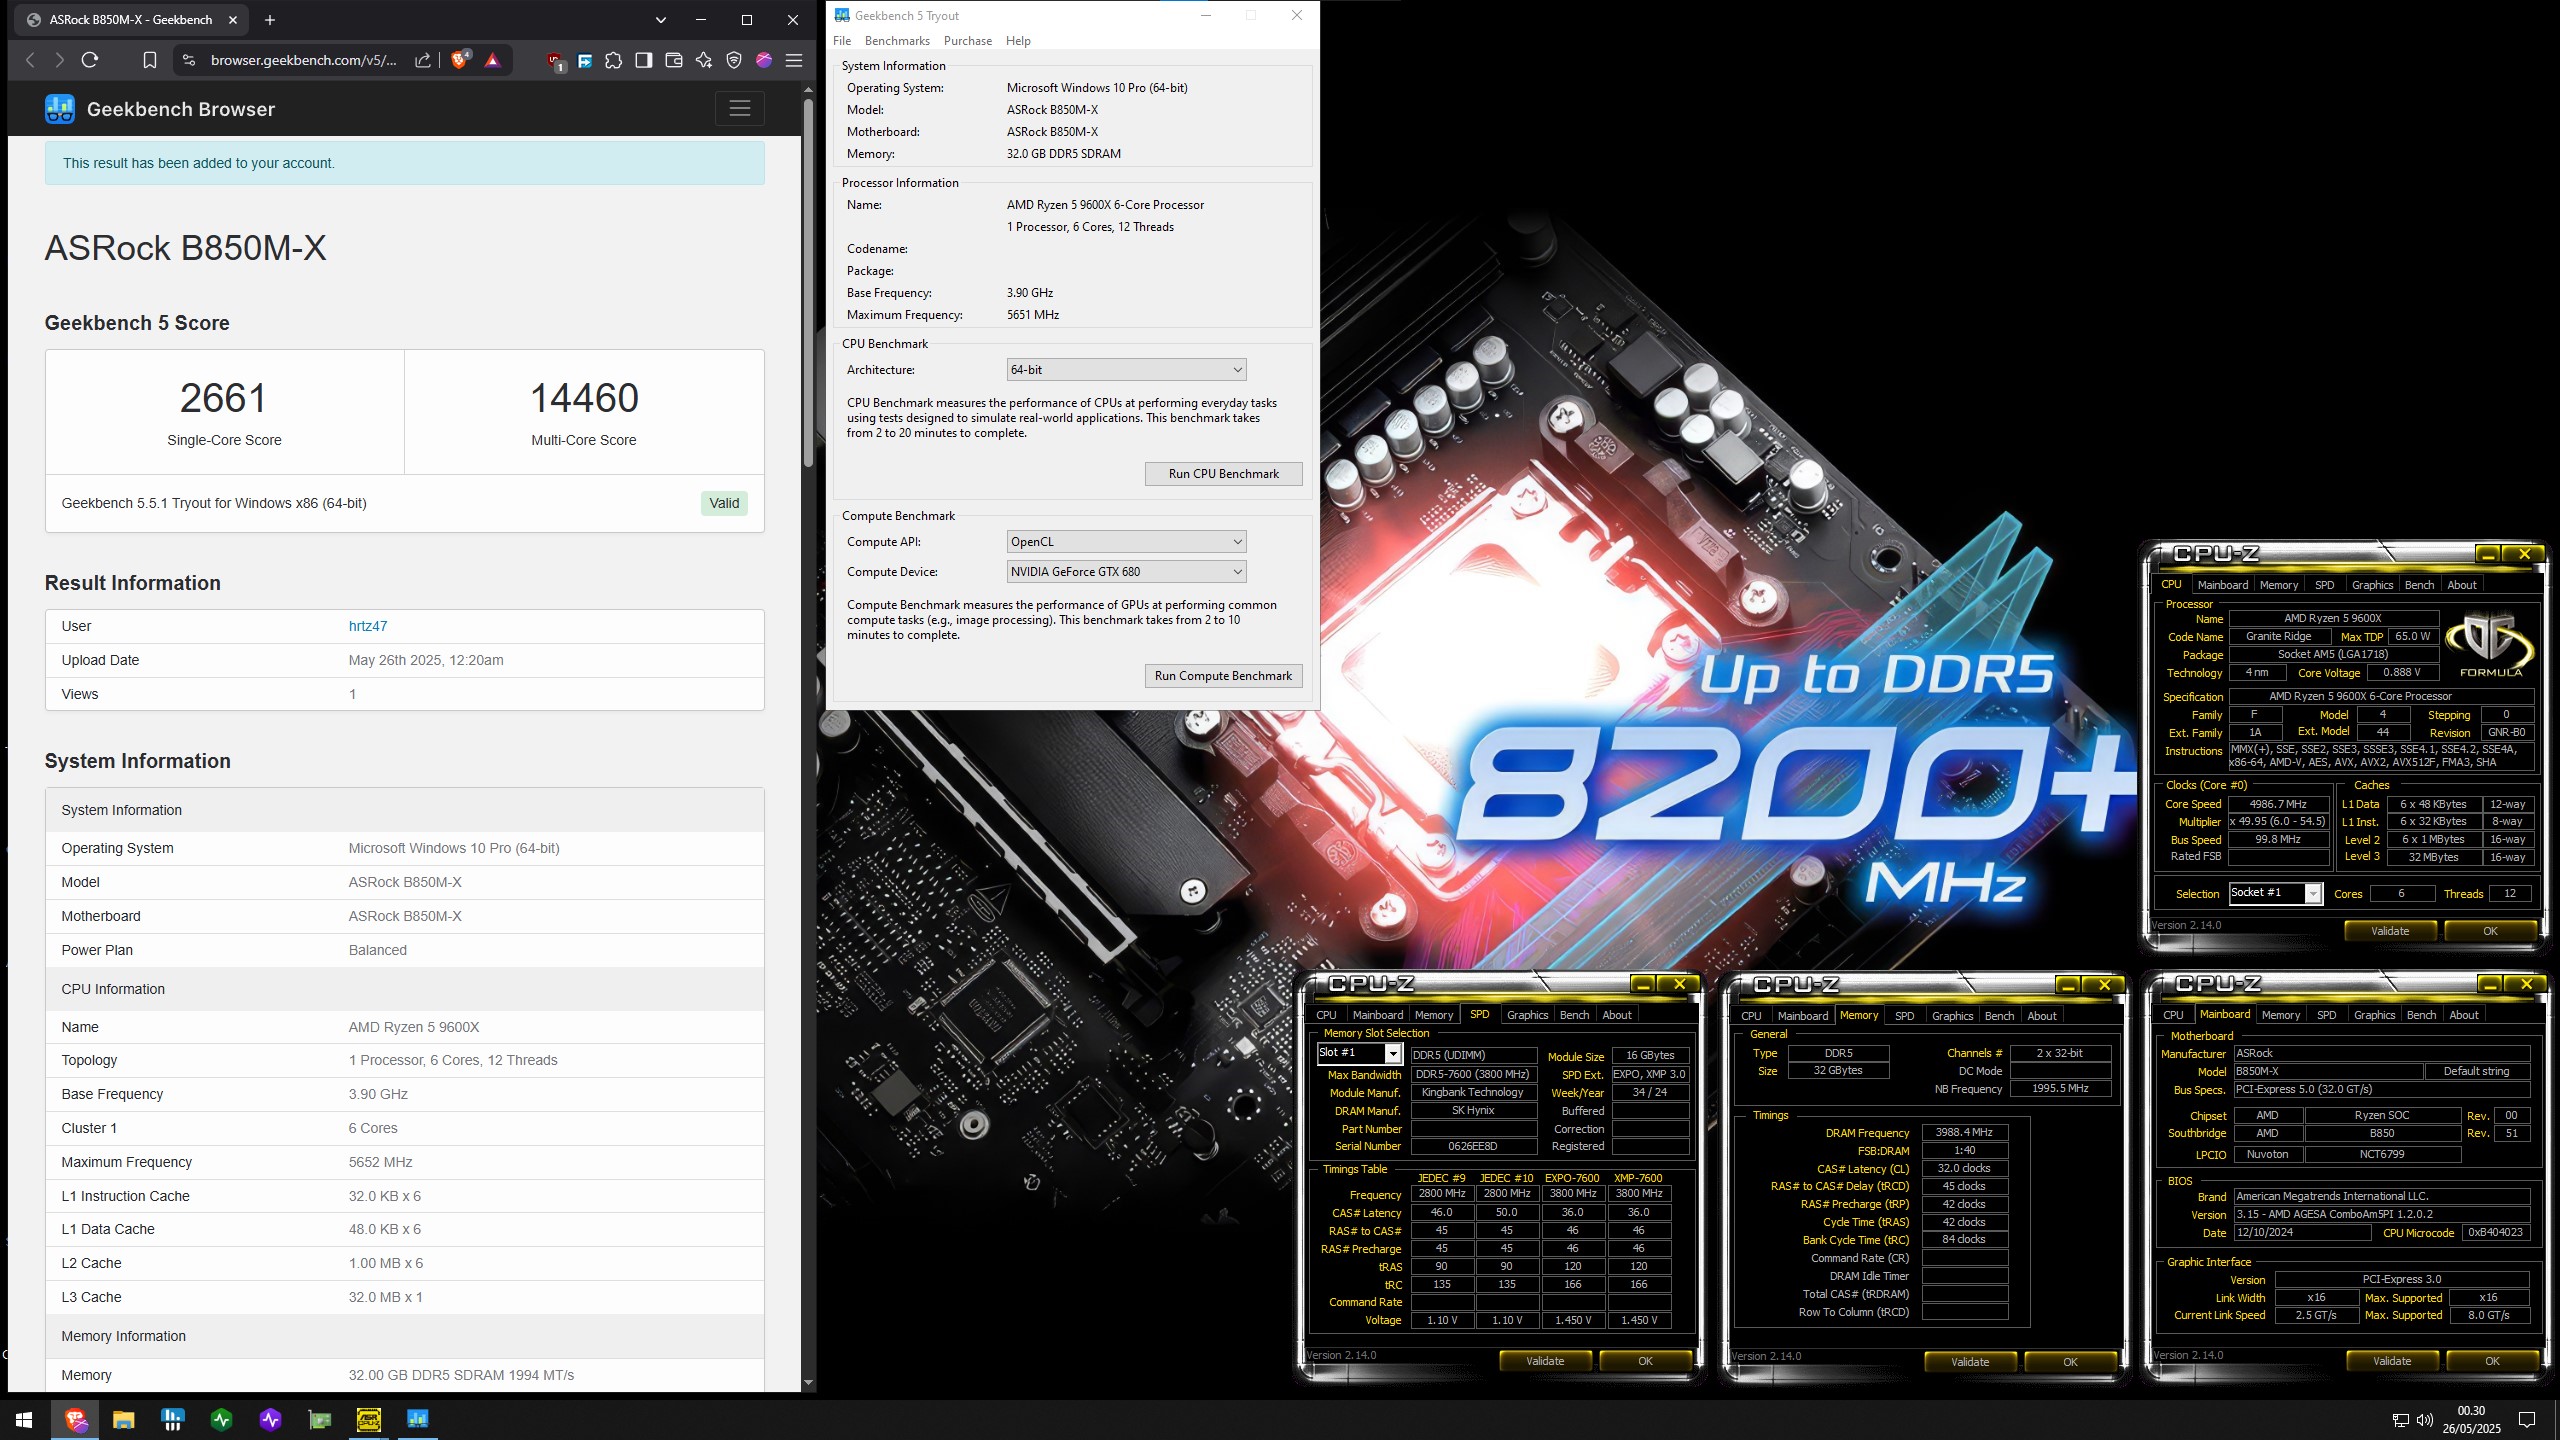This screenshot has width=2560, height=1440.
Task: Switch to Bench tab in CPU-Z CPU window
Action: (x=2419, y=585)
